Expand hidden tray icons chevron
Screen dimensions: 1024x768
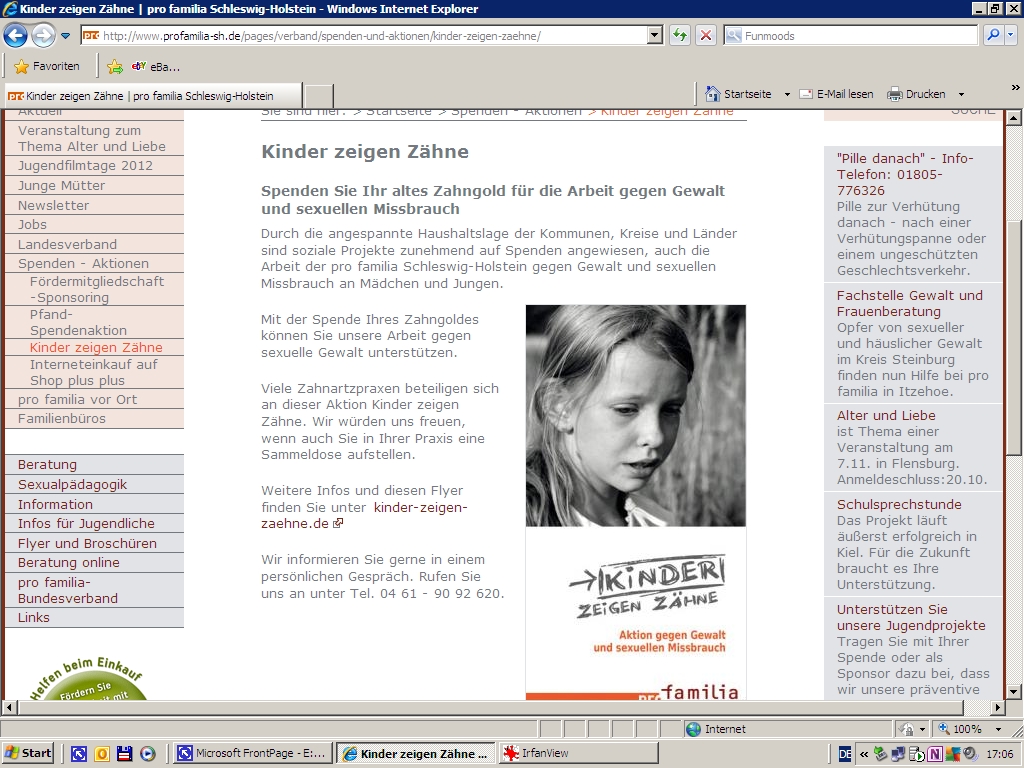coord(863,754)
